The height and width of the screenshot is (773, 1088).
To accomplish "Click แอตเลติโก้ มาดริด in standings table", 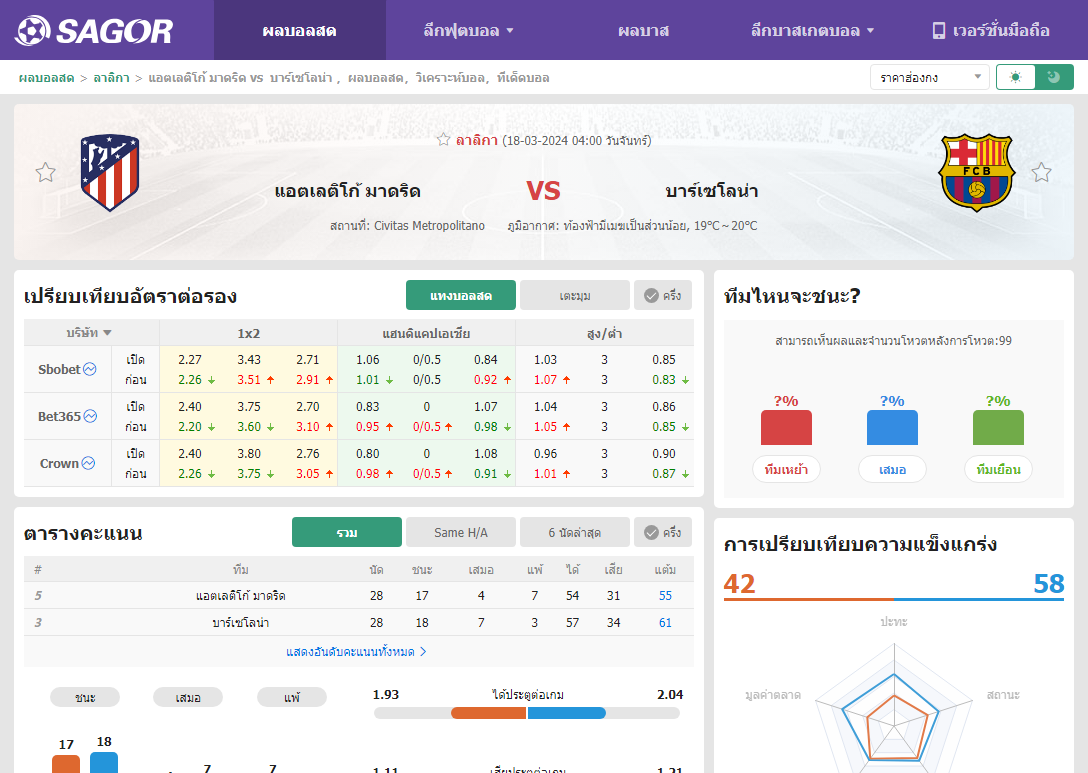I will (x=241, y=595).
